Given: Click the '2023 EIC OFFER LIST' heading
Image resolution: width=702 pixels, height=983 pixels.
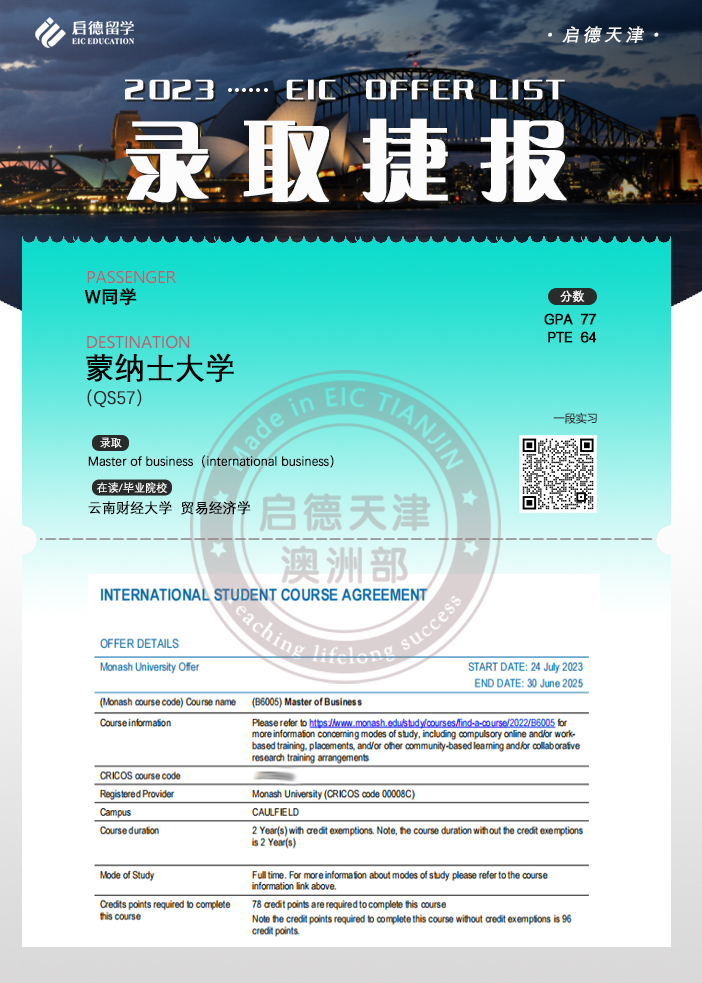Looking at the screenshot, I should [x=344, y=90].
